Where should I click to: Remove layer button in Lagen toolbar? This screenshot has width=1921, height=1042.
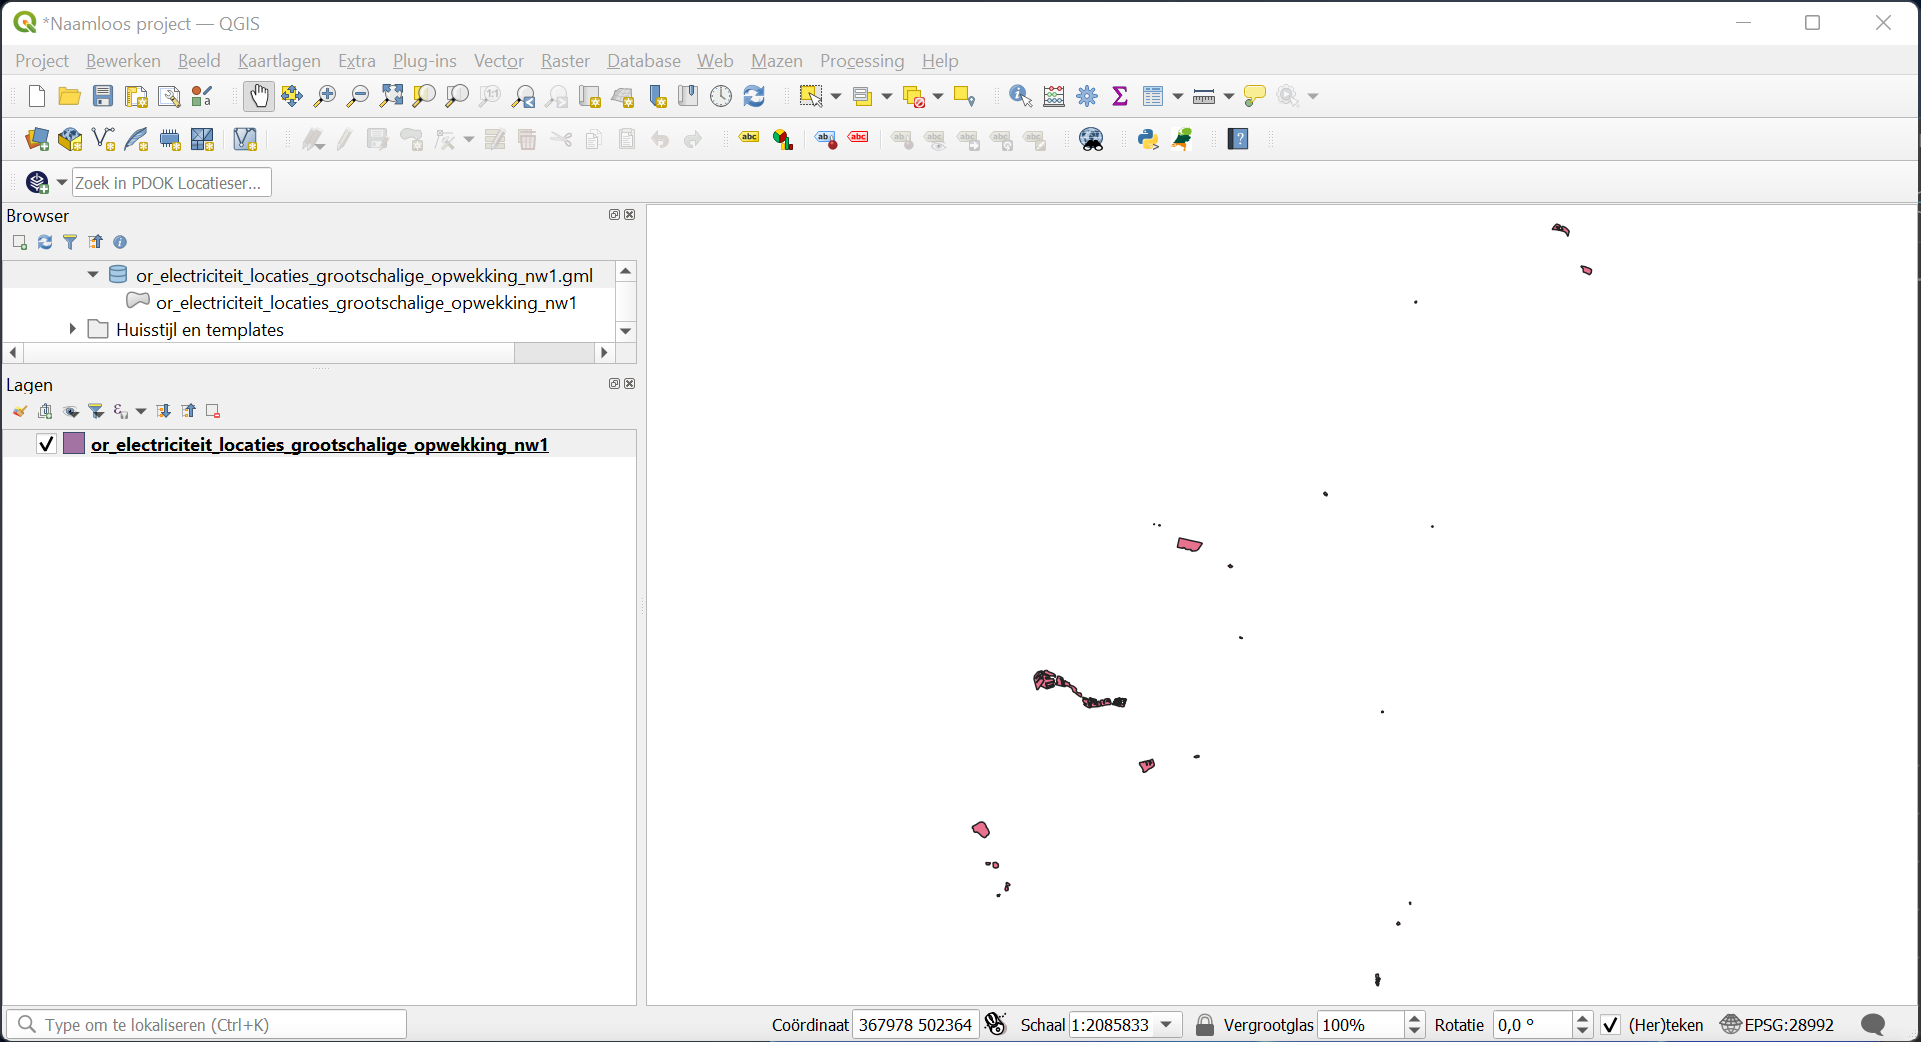pos(213,411)
